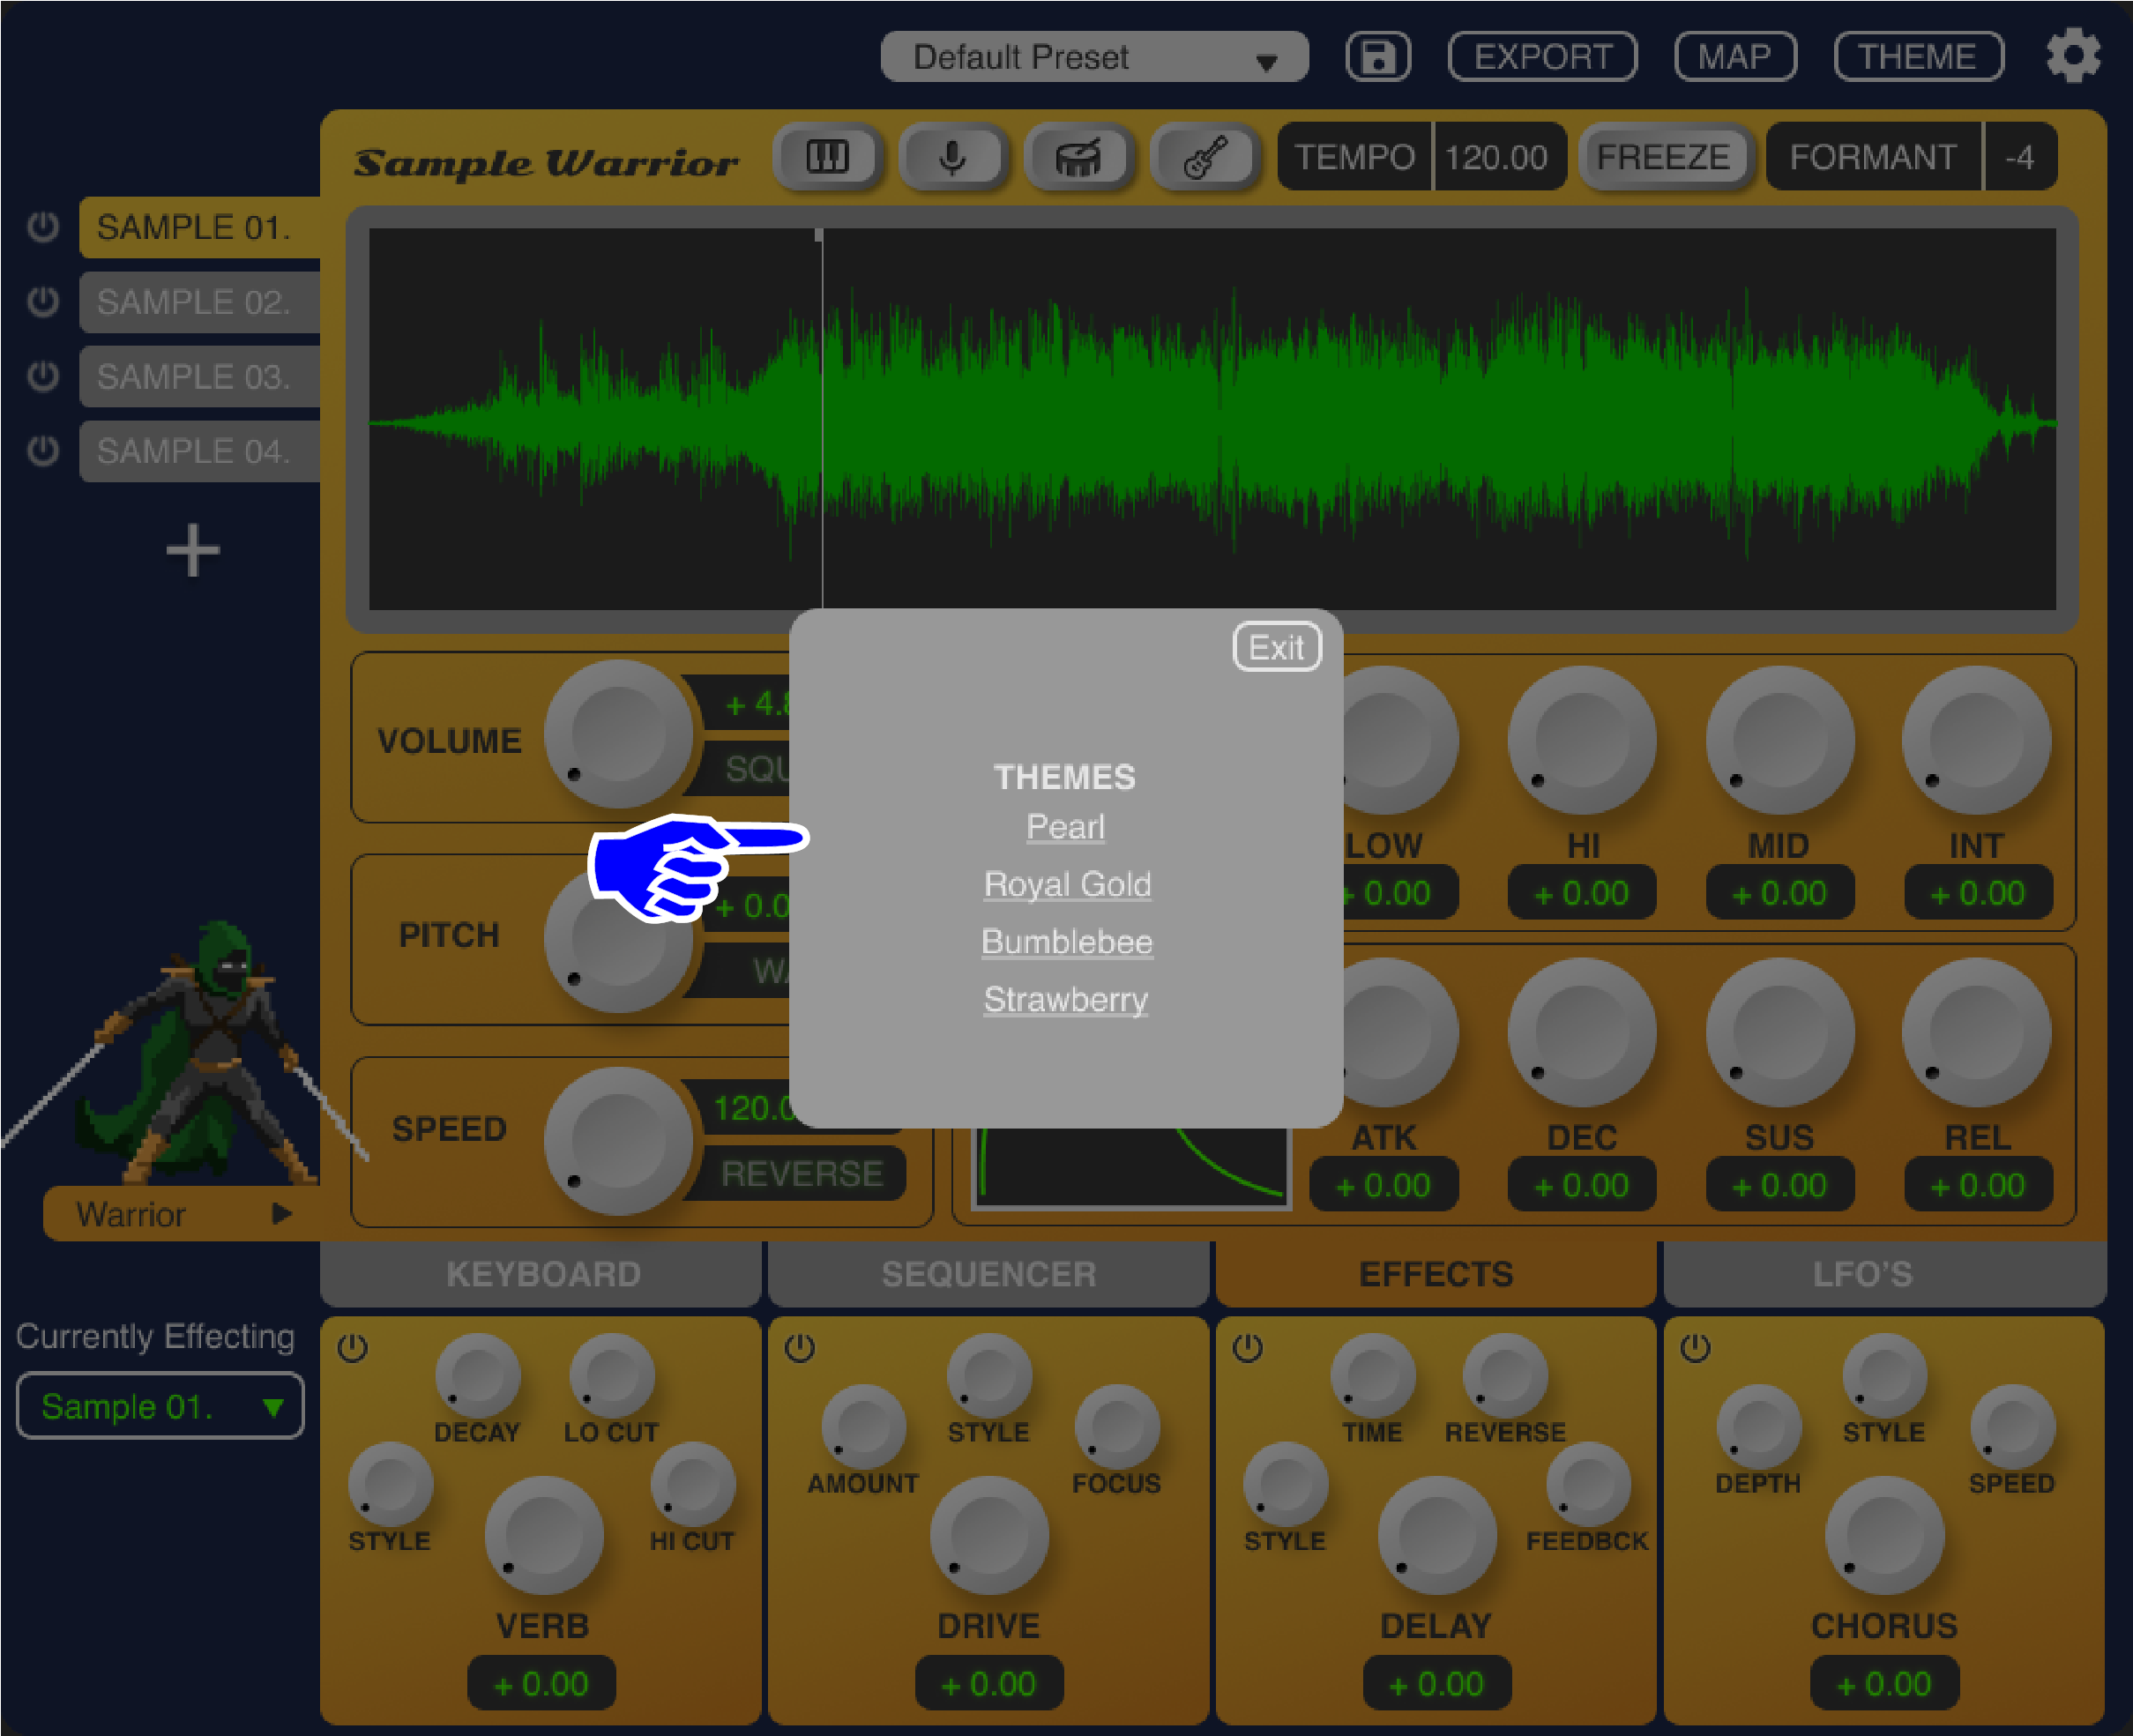Select the SAMPLE 01 slot
This screenshot has width=2133, height=1736.
pos(200,228)
